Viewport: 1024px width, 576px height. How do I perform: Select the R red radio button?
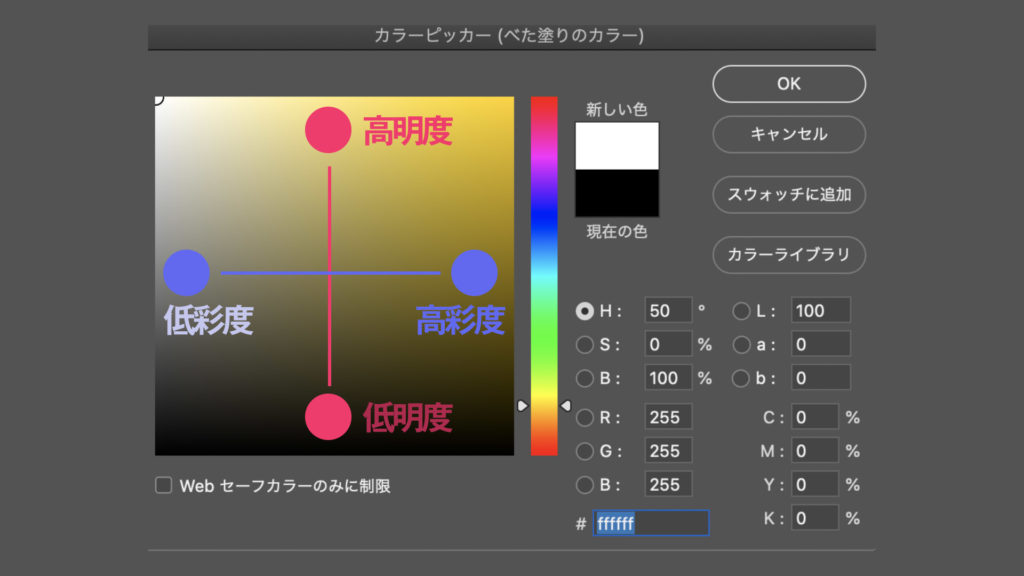pos(584,417)
